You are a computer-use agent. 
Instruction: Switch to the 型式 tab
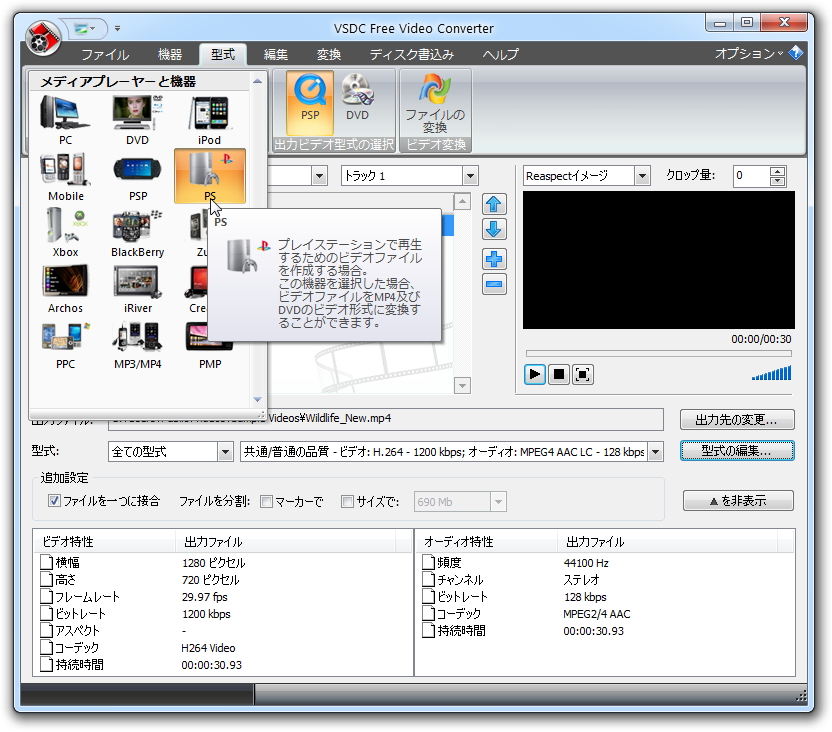[x=223, y=55]
